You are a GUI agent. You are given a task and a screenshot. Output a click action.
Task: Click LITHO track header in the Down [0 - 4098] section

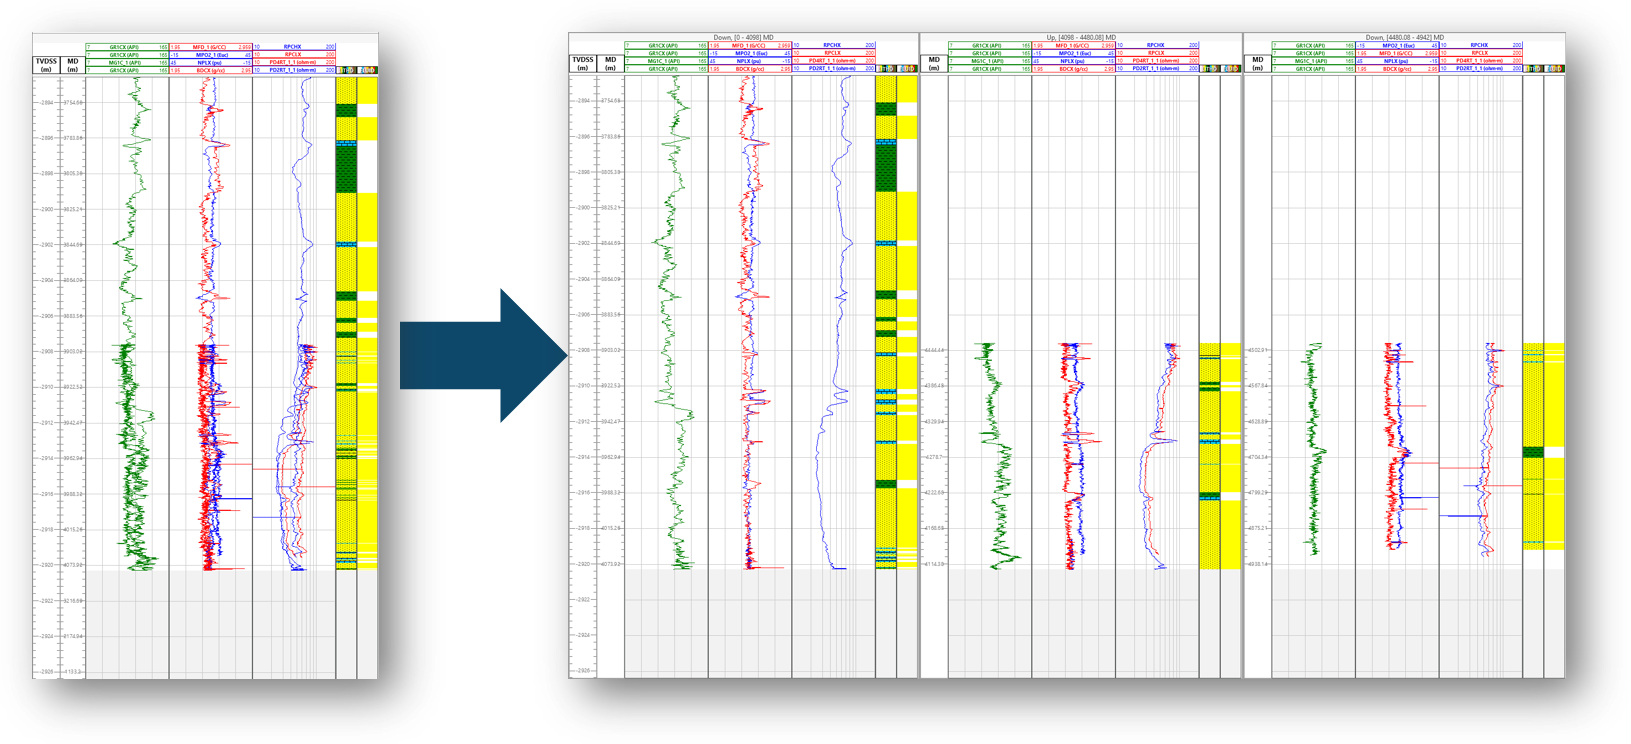[886, 69]
